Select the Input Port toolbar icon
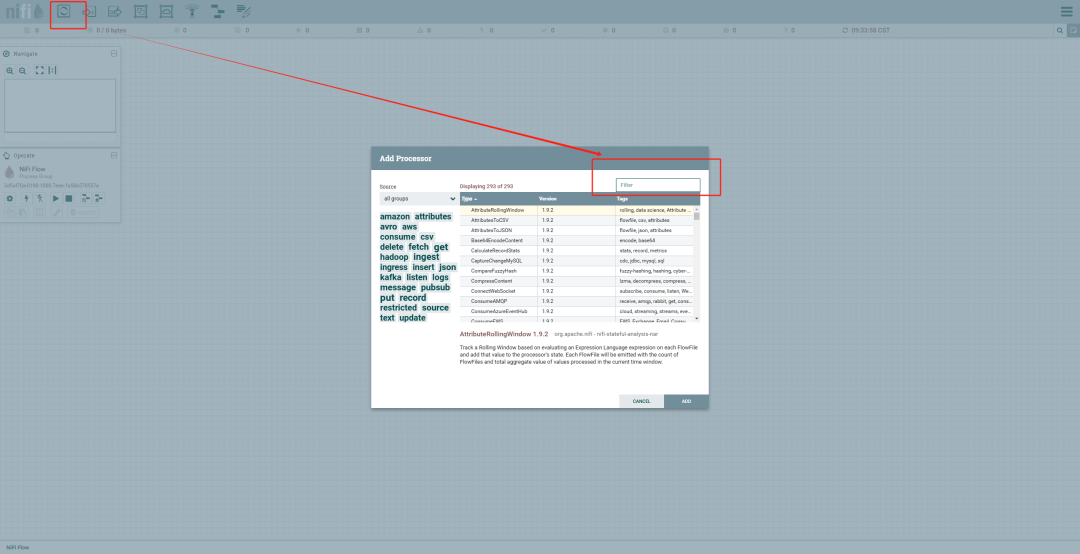1080x554 pixels. click(x=89, y=11)
